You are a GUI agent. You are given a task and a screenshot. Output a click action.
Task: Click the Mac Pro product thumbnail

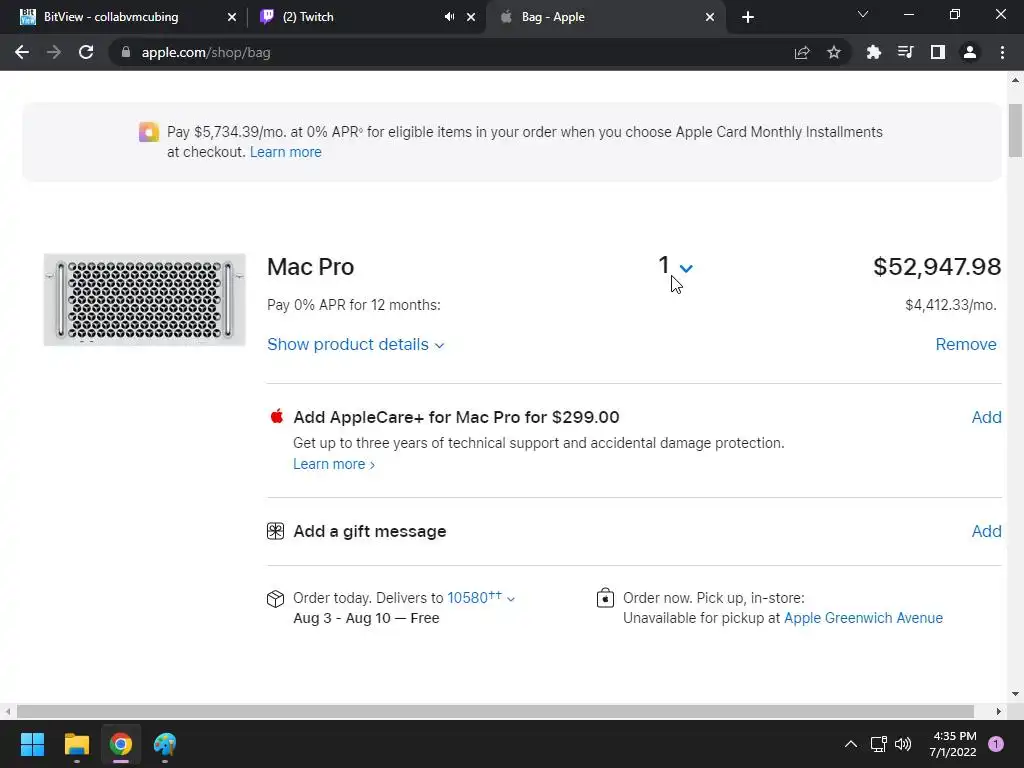[x=145, y=299]
